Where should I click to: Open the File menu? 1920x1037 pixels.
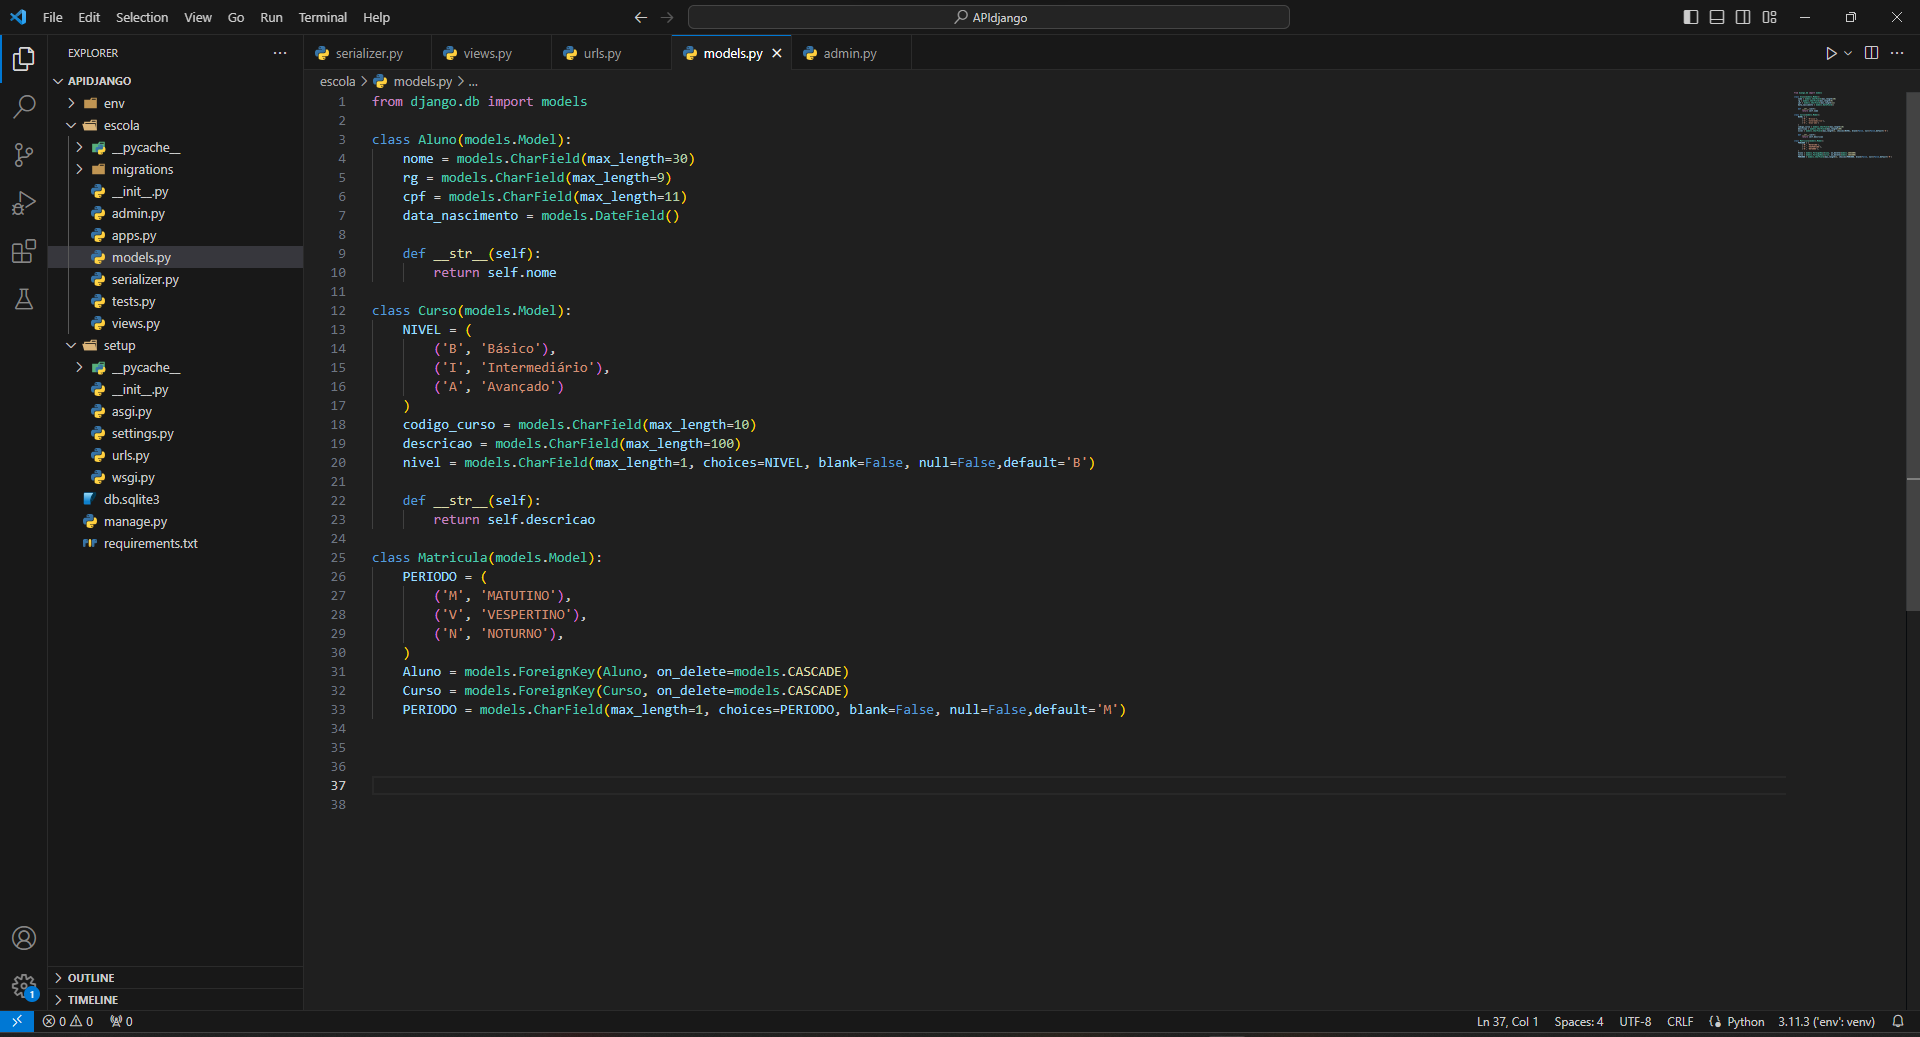(53, 17)
